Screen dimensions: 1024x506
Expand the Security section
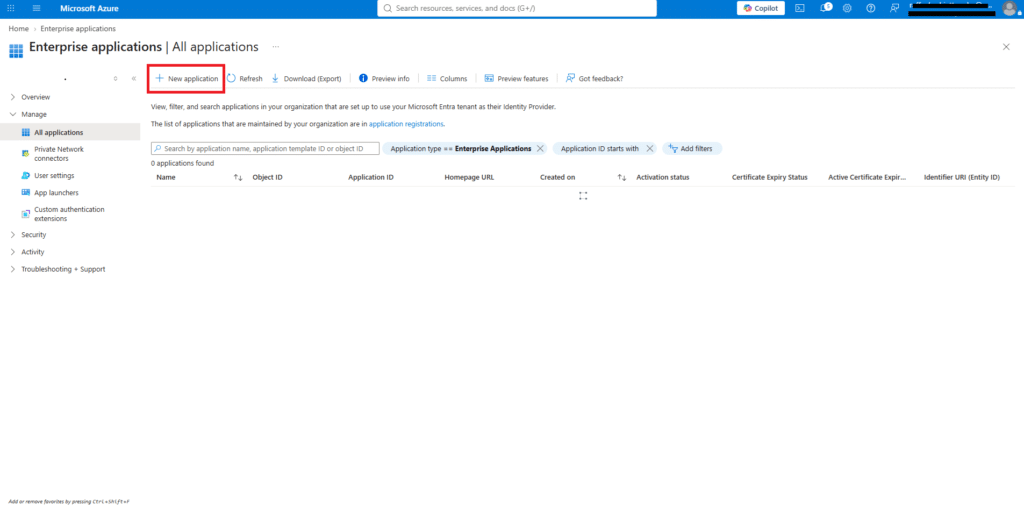point(13,234)
